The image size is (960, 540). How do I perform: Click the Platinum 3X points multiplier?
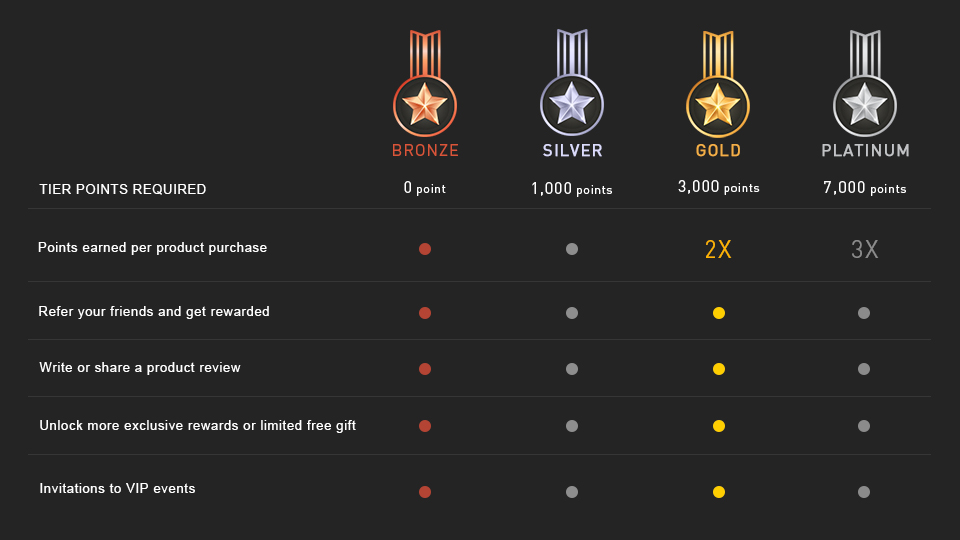pyautogui.click(x=865, y=250)
